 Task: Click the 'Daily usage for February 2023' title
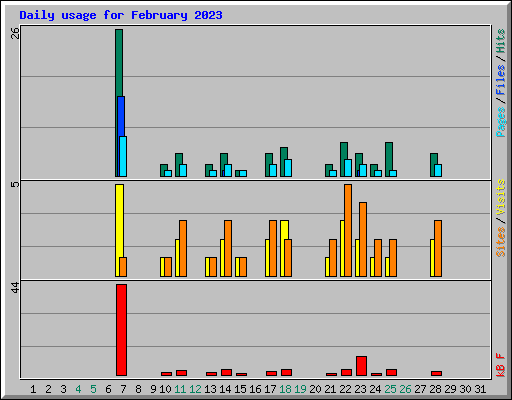click(x=121, y=15)
